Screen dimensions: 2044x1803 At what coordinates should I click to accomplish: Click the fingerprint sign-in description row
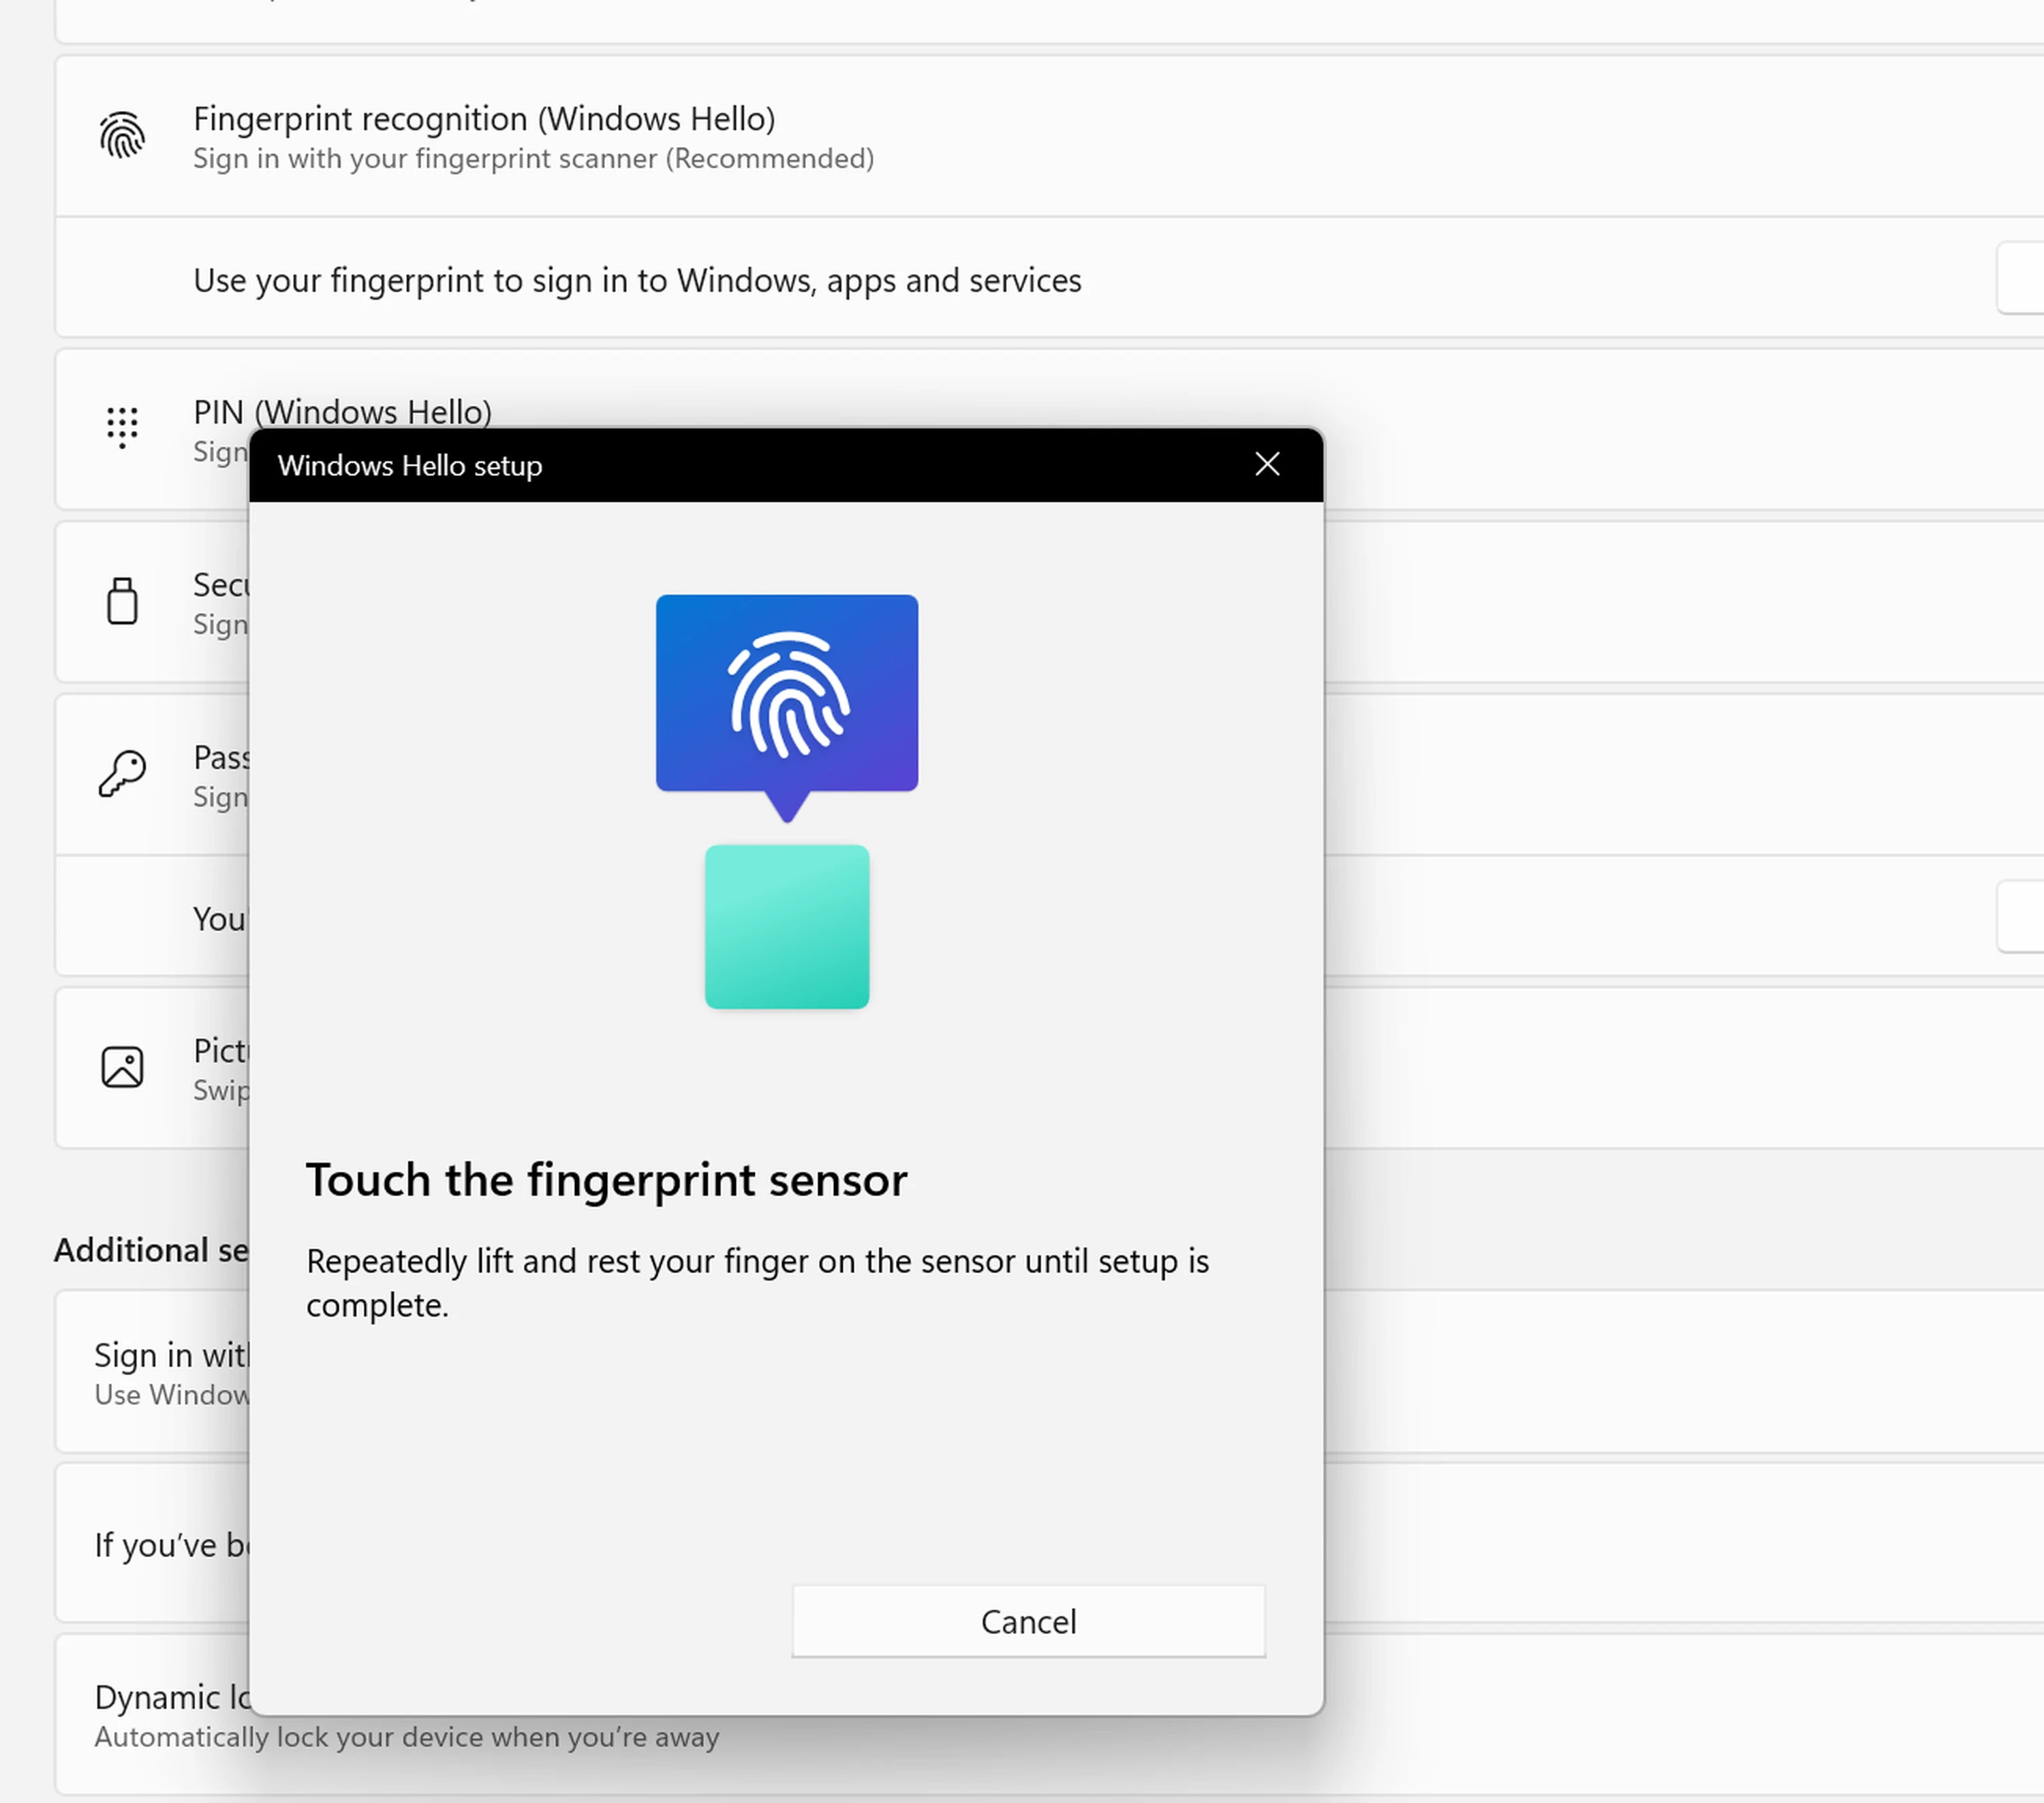[637, 281]
